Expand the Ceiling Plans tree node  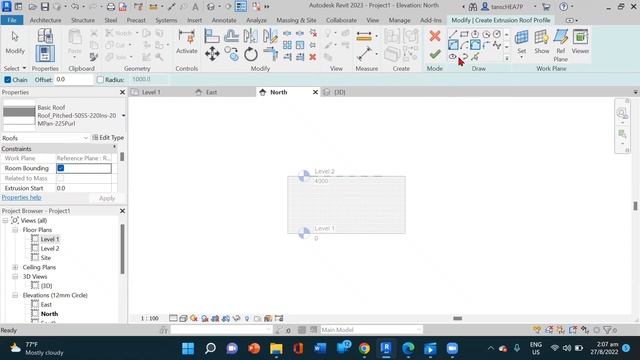pos(15,267)
